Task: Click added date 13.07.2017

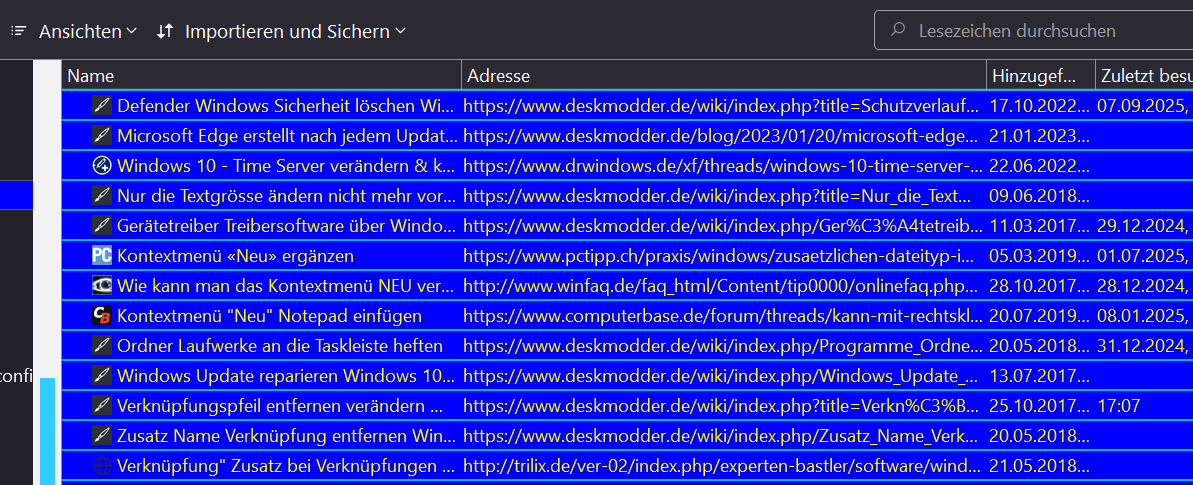Action: pyautogui.click(x=1039, y=375)
